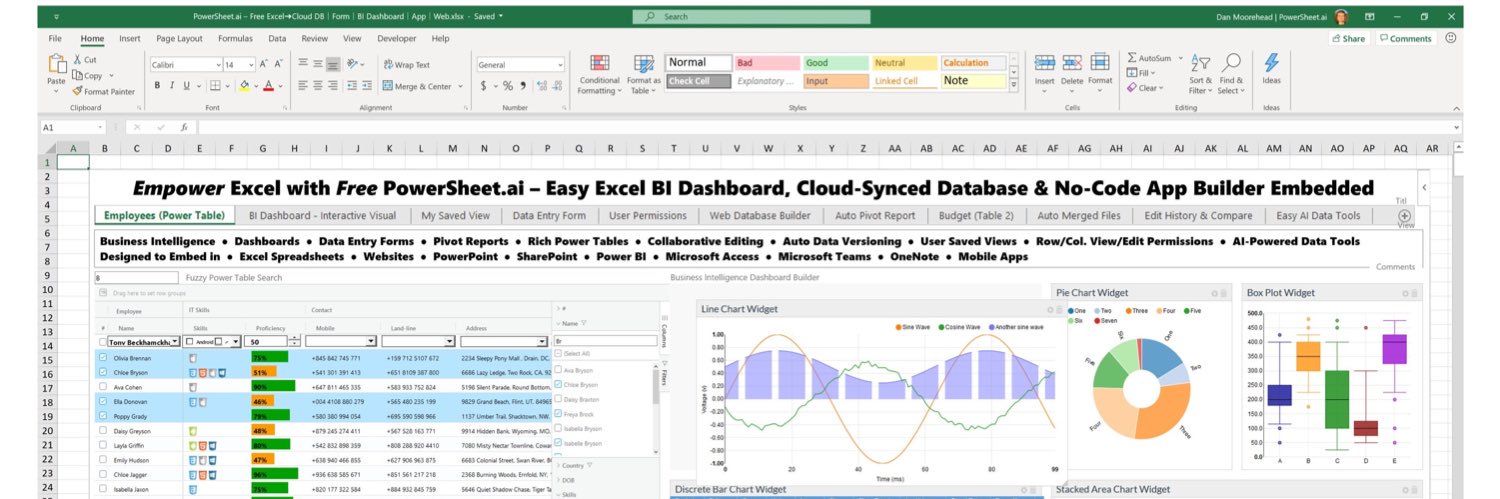
Task: Toggle Bold formatting
Action: (x=157, y=86)
